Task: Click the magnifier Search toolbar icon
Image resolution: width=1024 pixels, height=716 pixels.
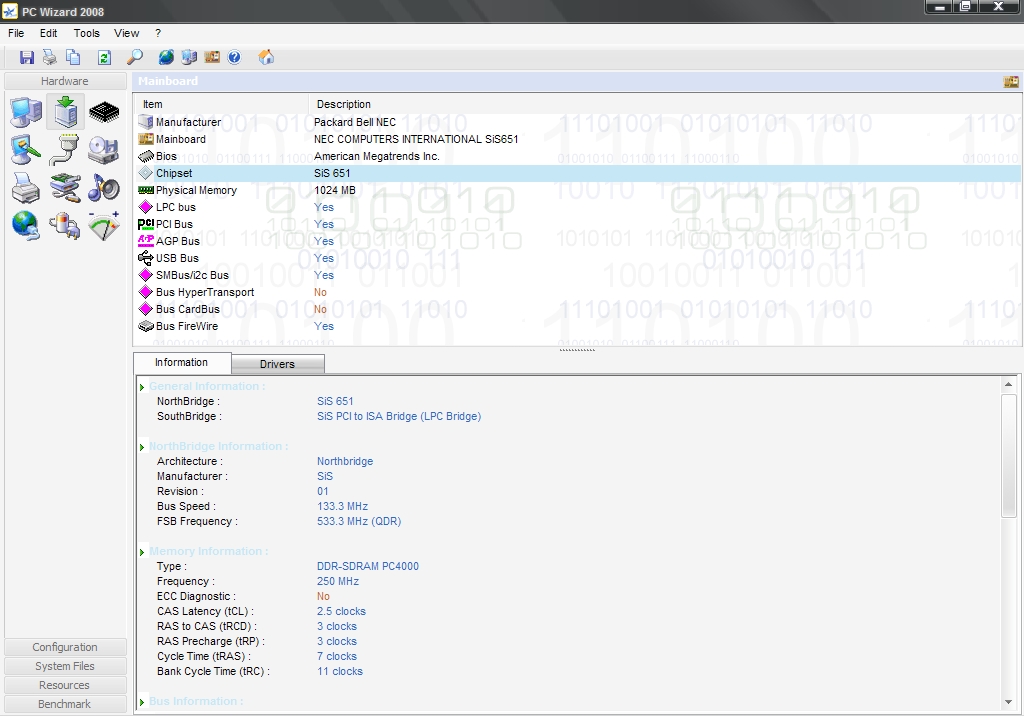Action: pyautogui.click(x=135, y=57)
